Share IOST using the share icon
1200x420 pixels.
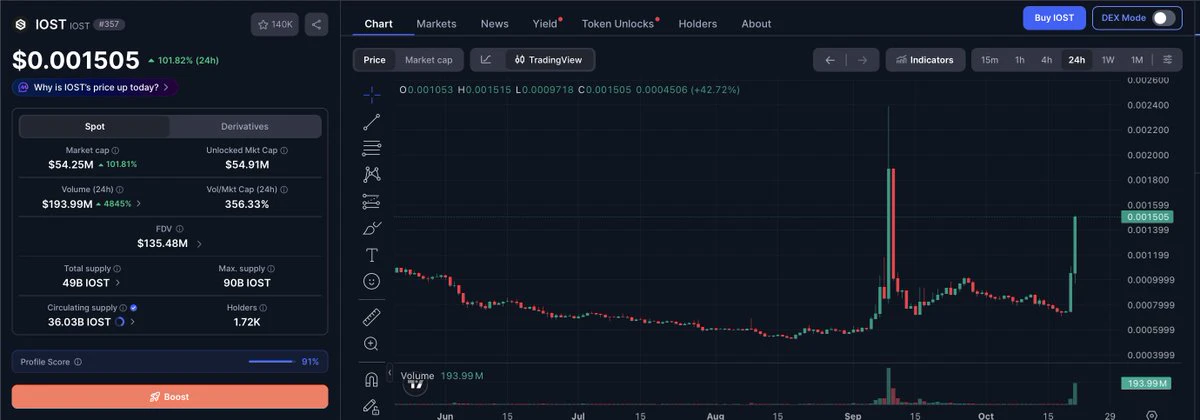tap(316, 23)
